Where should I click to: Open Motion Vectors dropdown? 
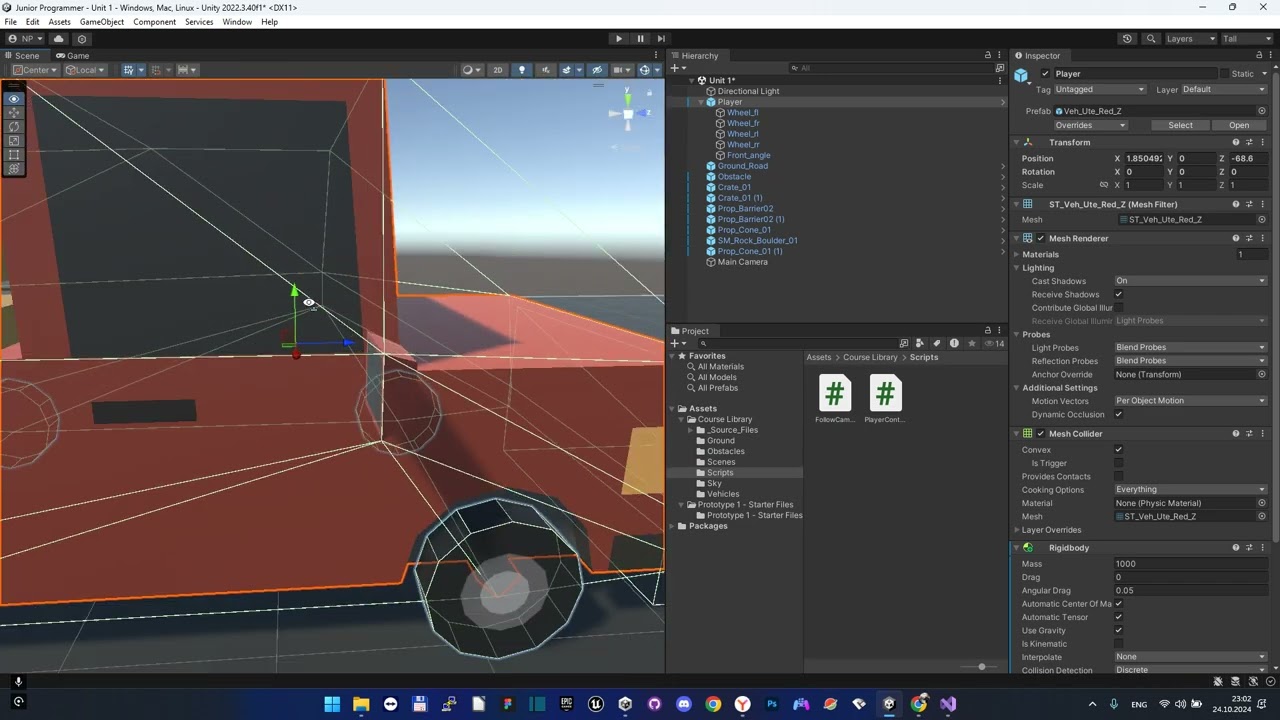click(1191, 401)
